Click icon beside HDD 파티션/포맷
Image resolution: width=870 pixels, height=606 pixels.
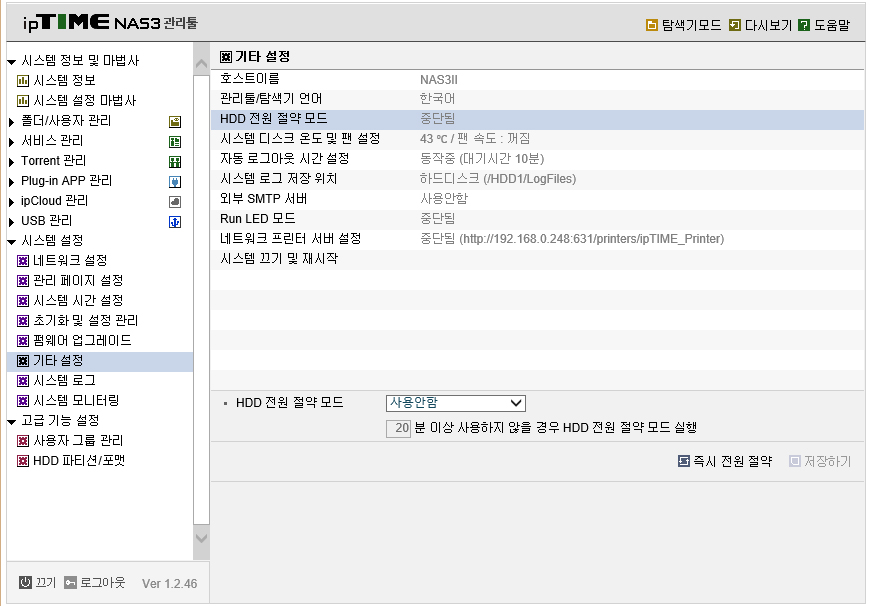(23, 461)
